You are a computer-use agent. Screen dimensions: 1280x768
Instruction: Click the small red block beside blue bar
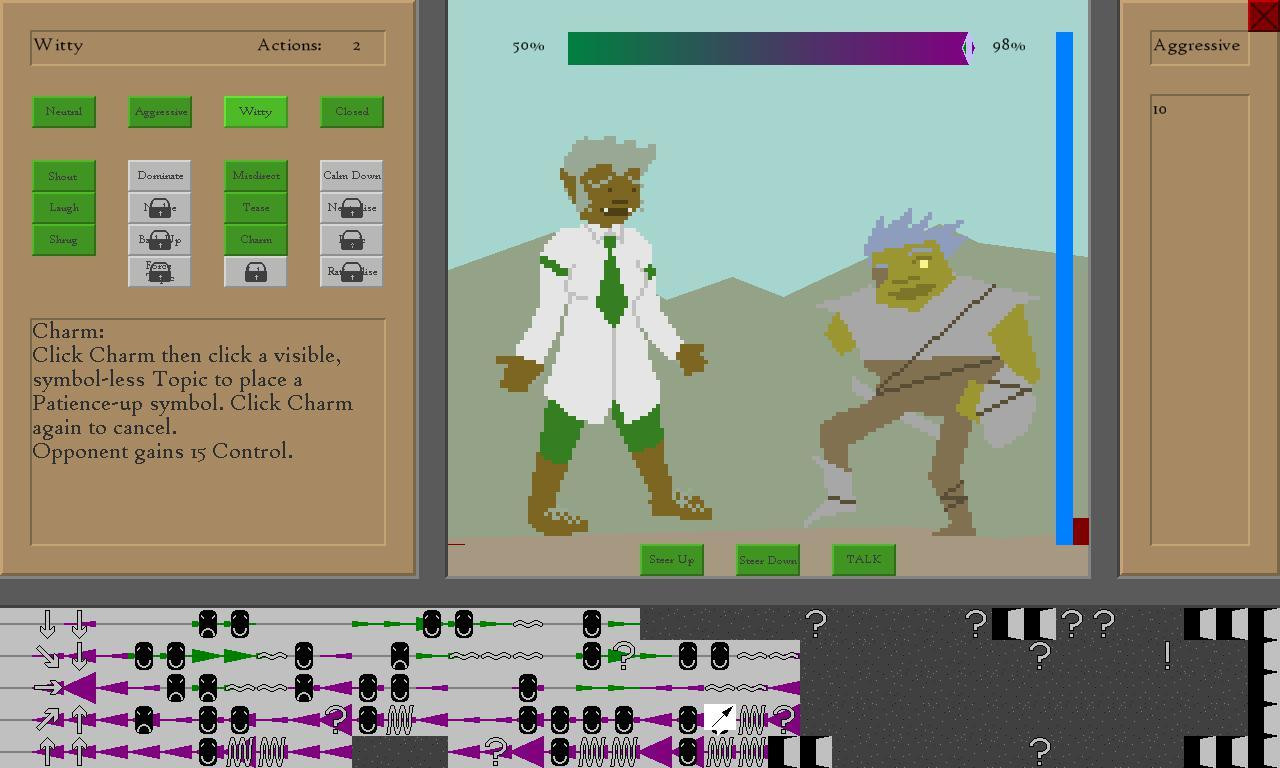1080,531
